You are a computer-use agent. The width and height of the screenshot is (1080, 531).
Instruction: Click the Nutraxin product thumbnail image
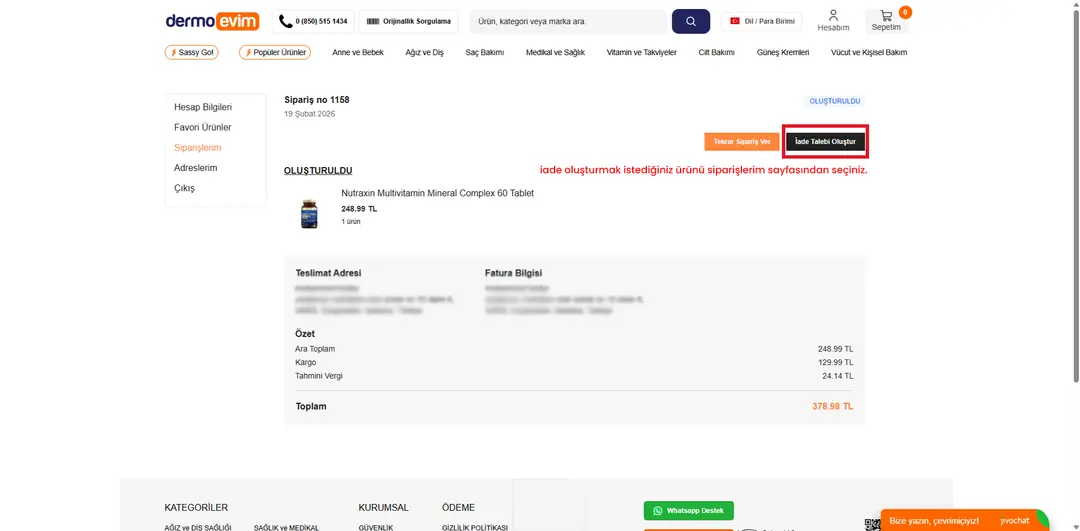point(309,213)
